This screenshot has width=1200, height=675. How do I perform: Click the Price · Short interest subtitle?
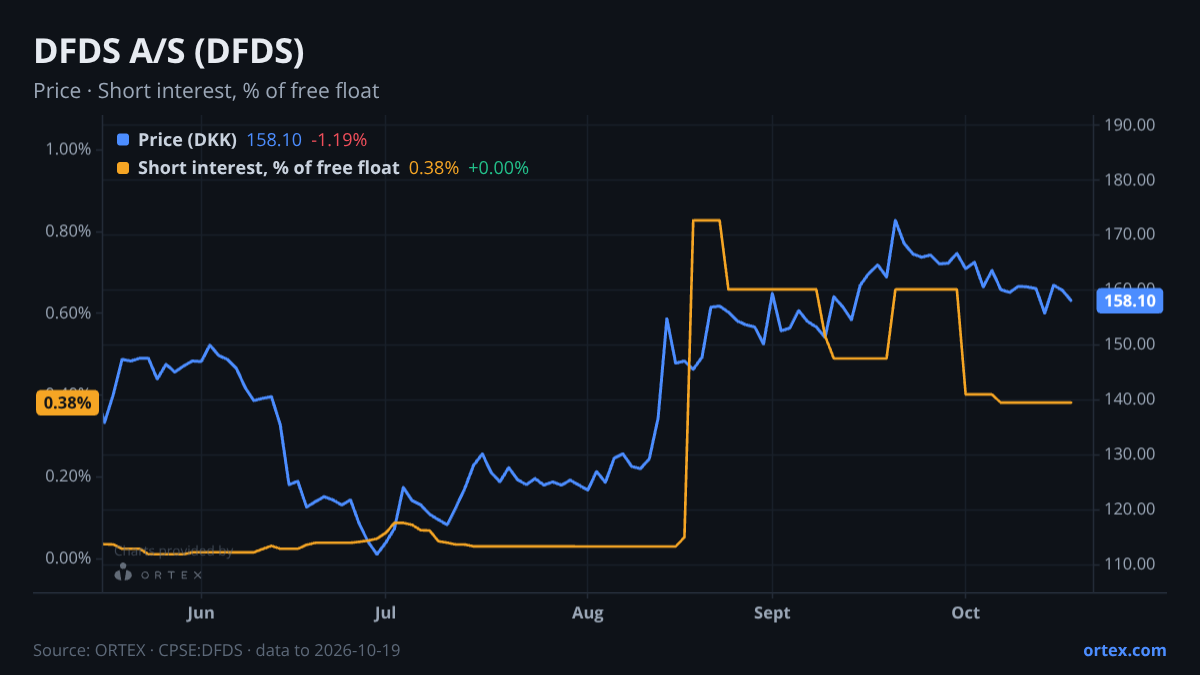coord(206,91)
